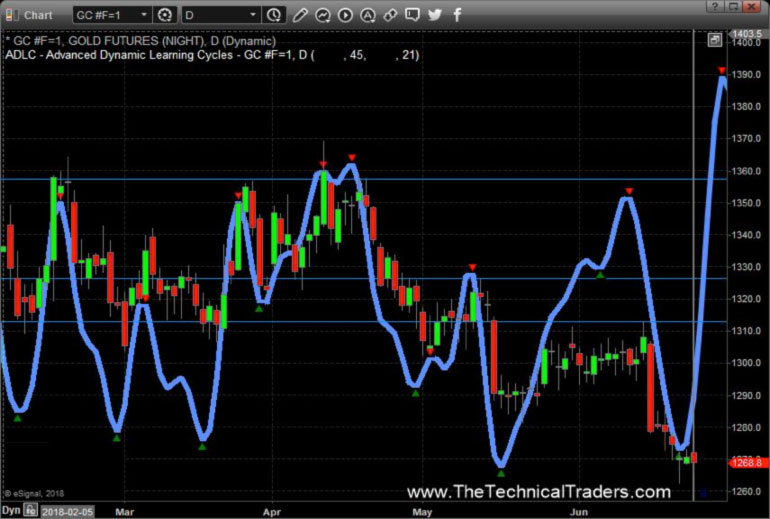Click the time template clock icon
This screenshot has width=770, height=519.
point(274,15)
